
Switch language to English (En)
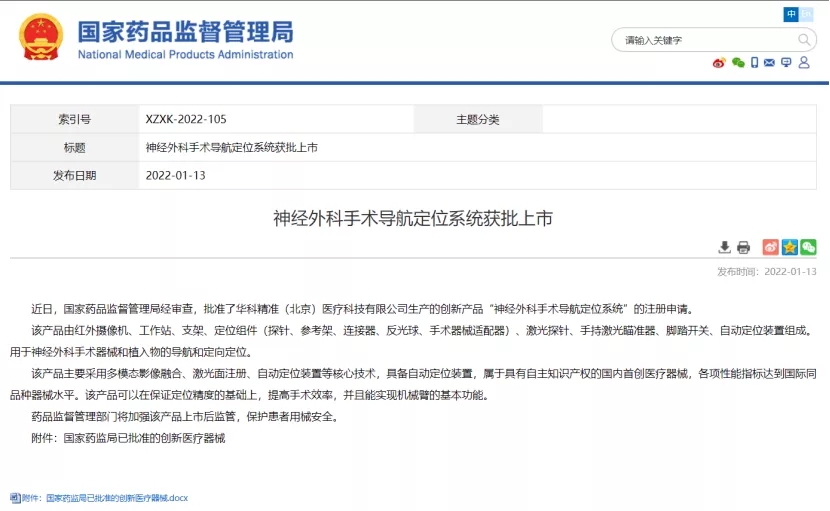click(806, 14)
